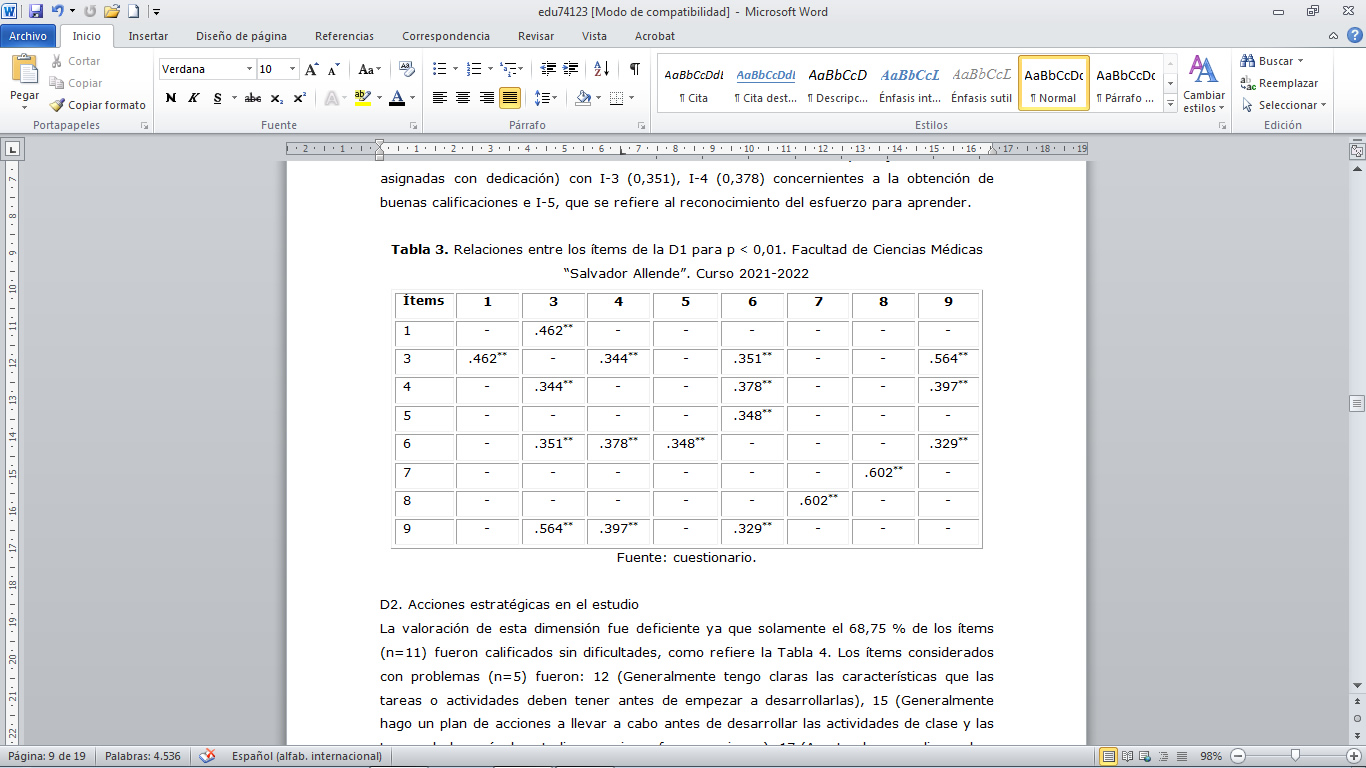Click the sort A-Z icon
Screen dimensions: 1366x768
tap(601, 69)
